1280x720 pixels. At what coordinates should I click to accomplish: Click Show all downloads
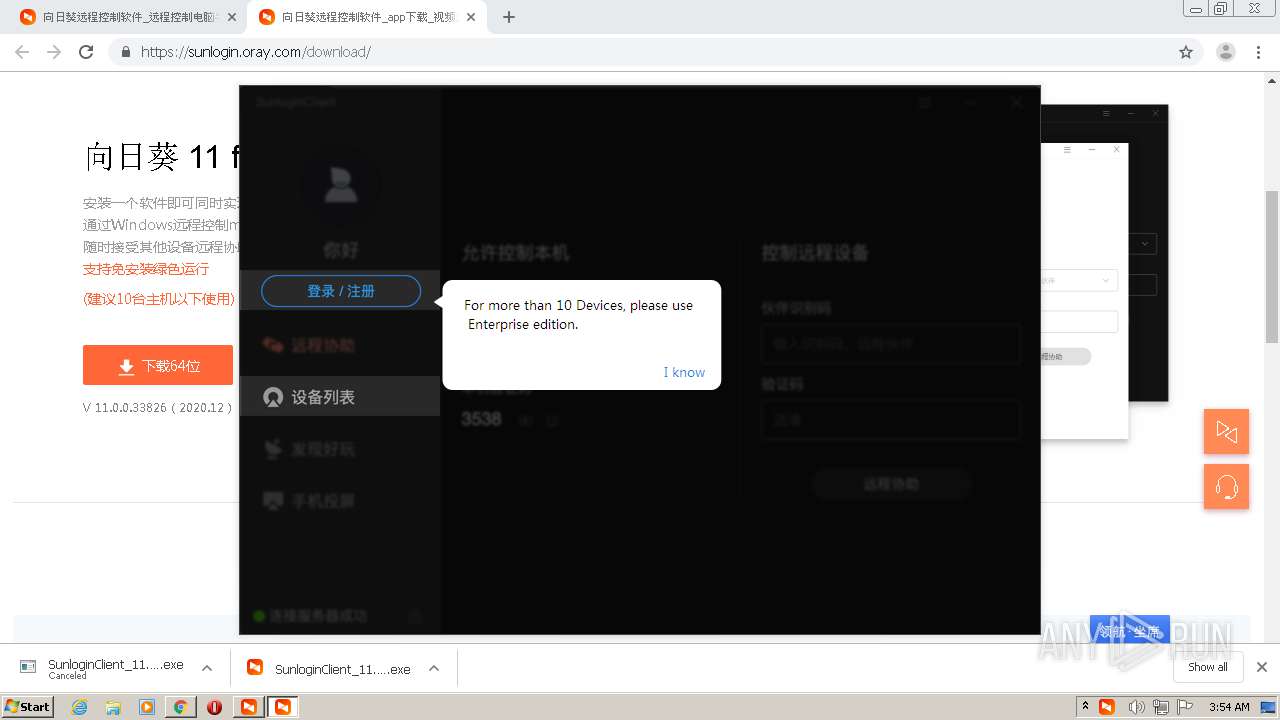point(1208,667)
